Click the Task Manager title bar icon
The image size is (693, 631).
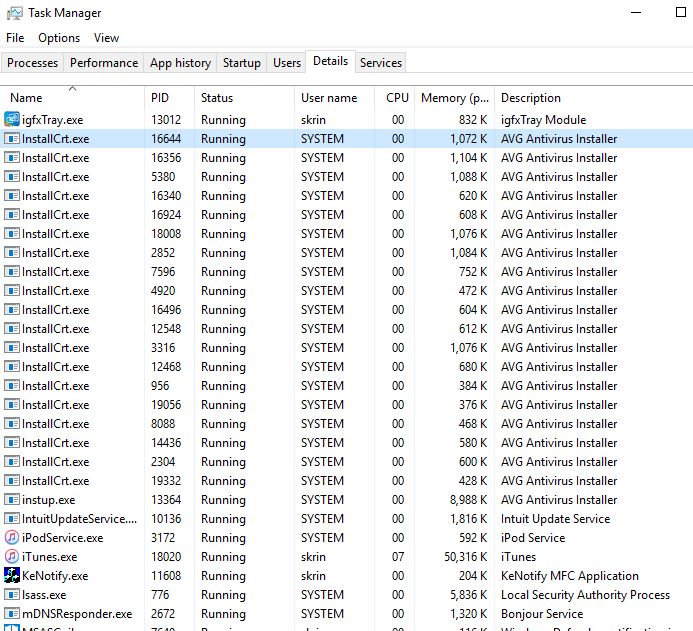[x=15, y=13]
